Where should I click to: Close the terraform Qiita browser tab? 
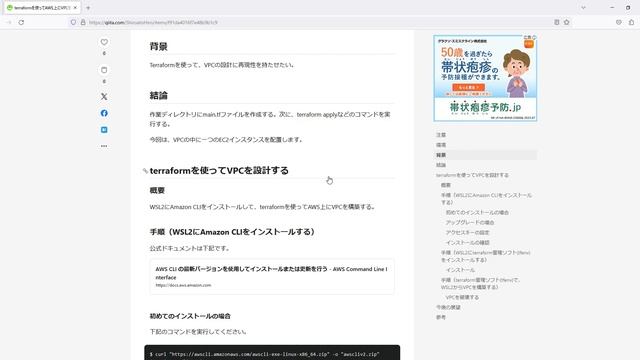(75, 8)
